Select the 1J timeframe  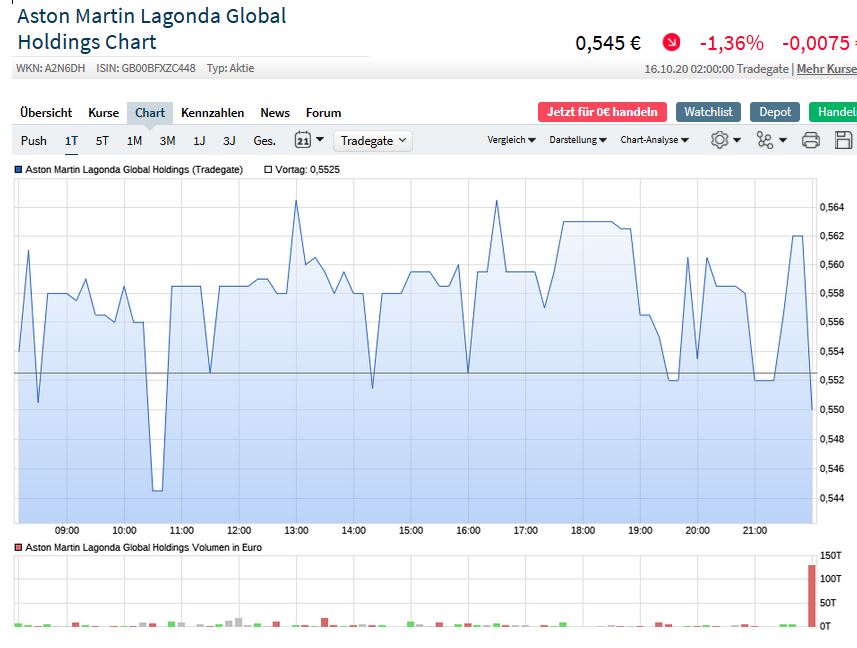tap(199, 141)
